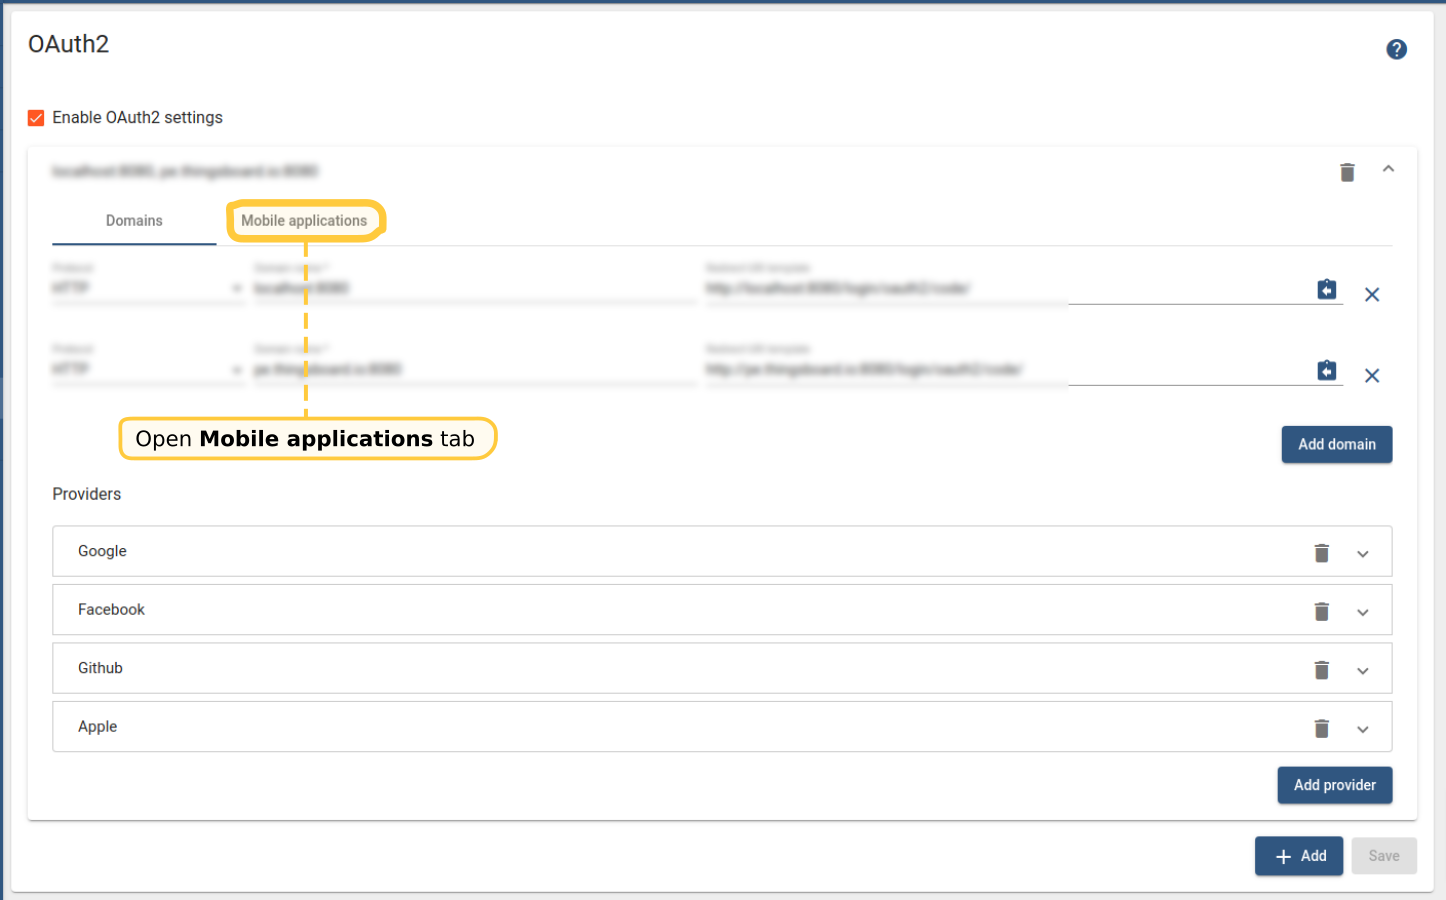Viewport: 1446px width, 900px height.
Task: Delete the OAuth2 domain settings block
Action: pyautogui.click(x=1347, y=173)
